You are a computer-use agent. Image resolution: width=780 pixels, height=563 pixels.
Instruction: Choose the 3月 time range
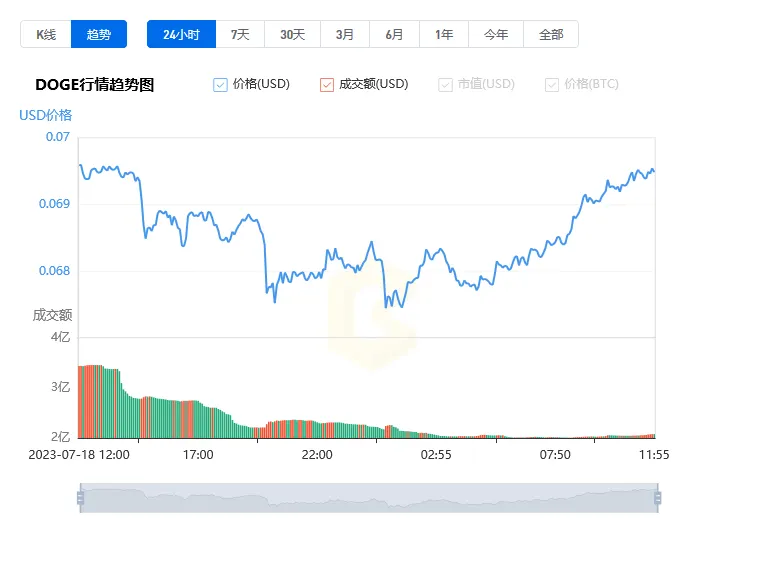tap(345, 34)
